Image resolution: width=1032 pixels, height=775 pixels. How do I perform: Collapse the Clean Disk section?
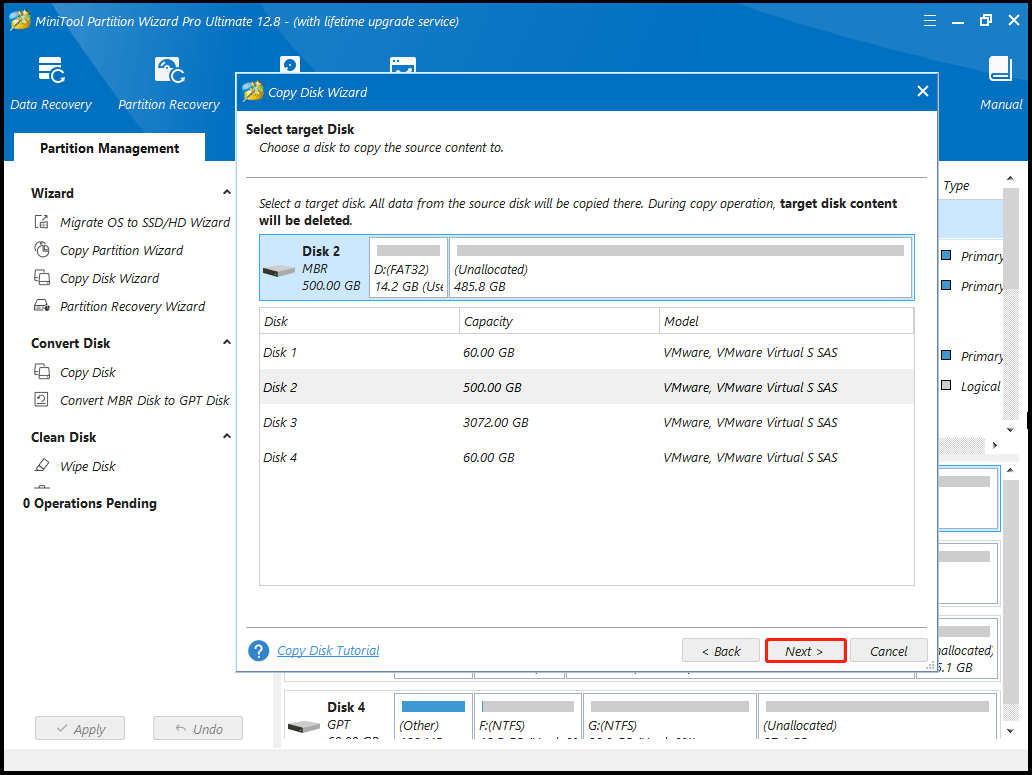click(x=226, y=436)
